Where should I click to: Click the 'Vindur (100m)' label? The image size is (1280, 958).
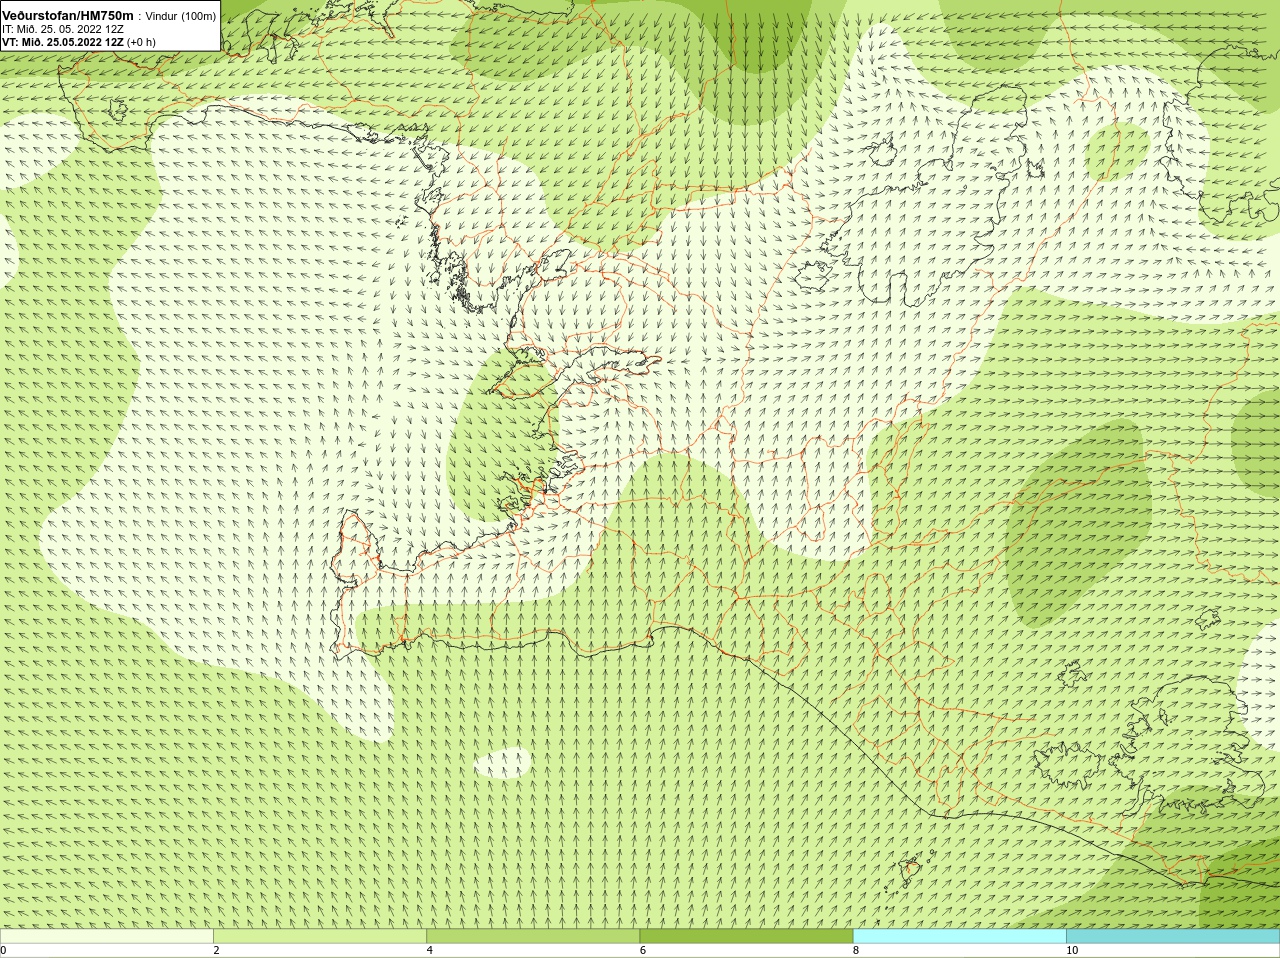pos(180,16)
